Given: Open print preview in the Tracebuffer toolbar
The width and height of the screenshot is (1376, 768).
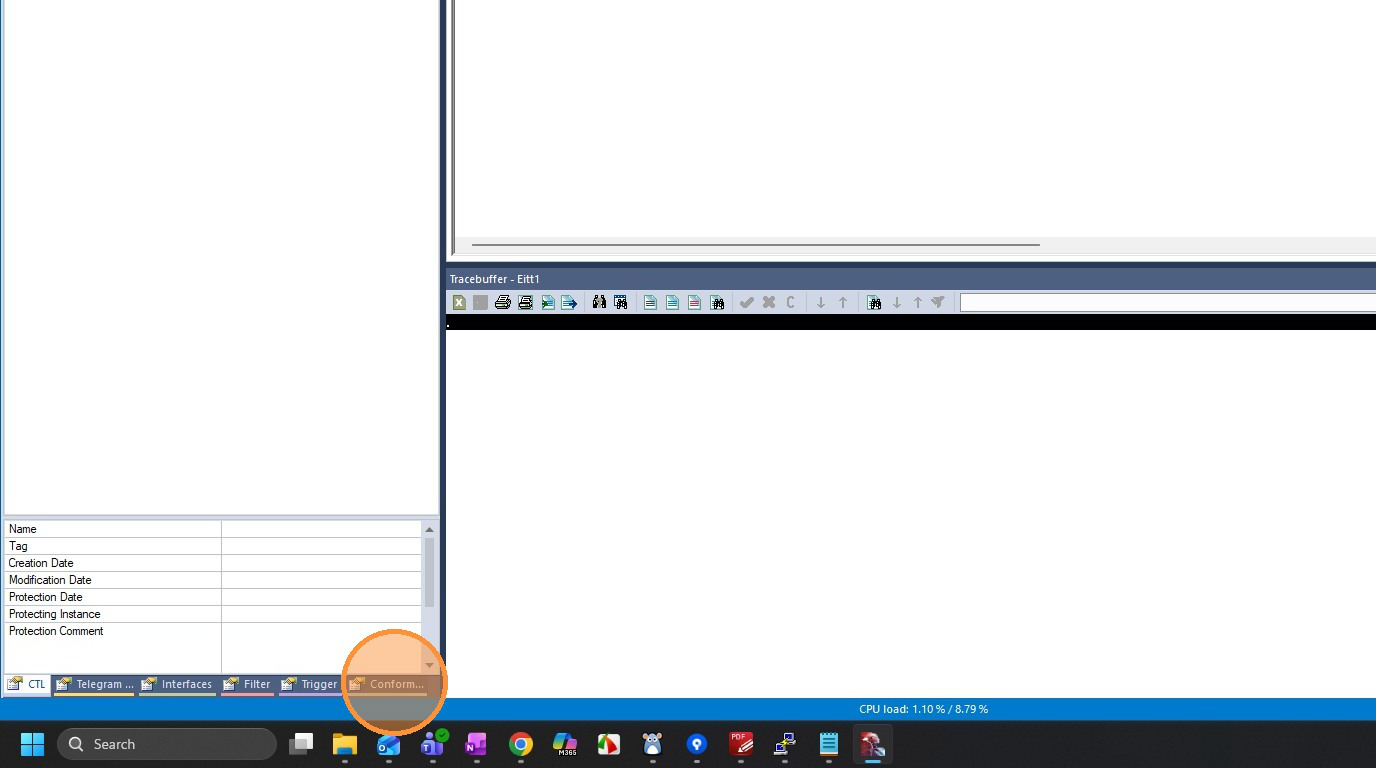Looking at the screenshot, I should click(525, 302).
